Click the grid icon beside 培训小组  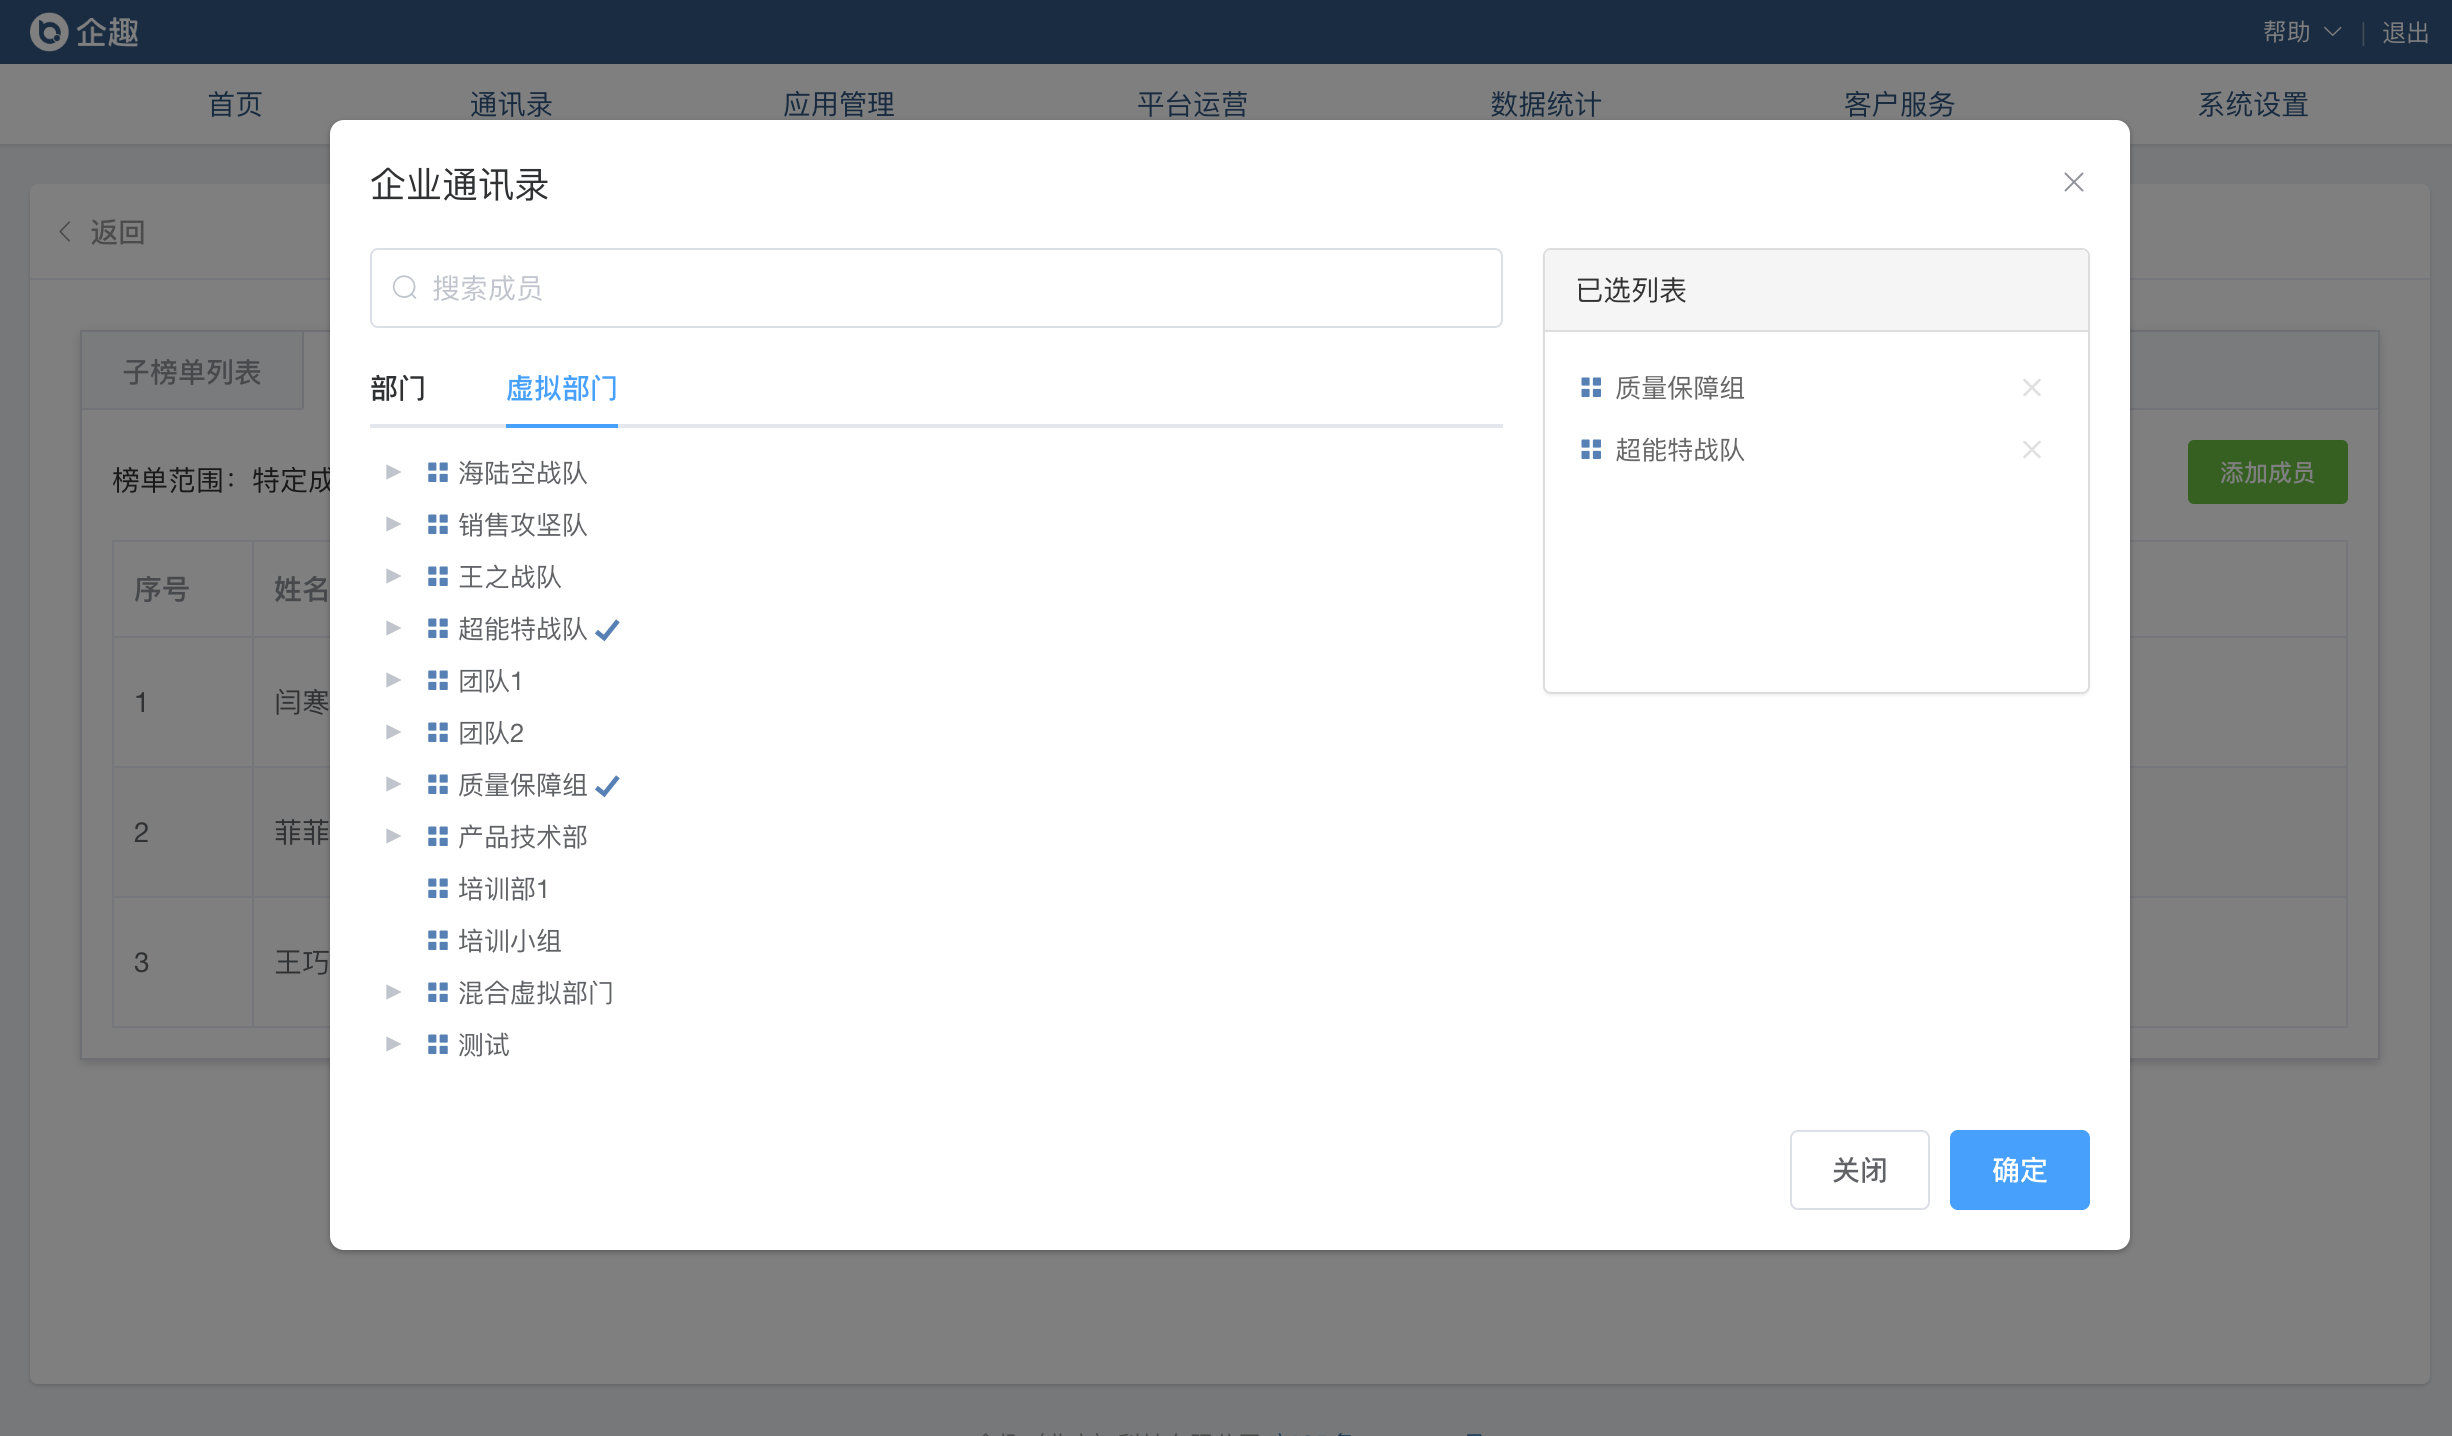[x=437, y=941]
